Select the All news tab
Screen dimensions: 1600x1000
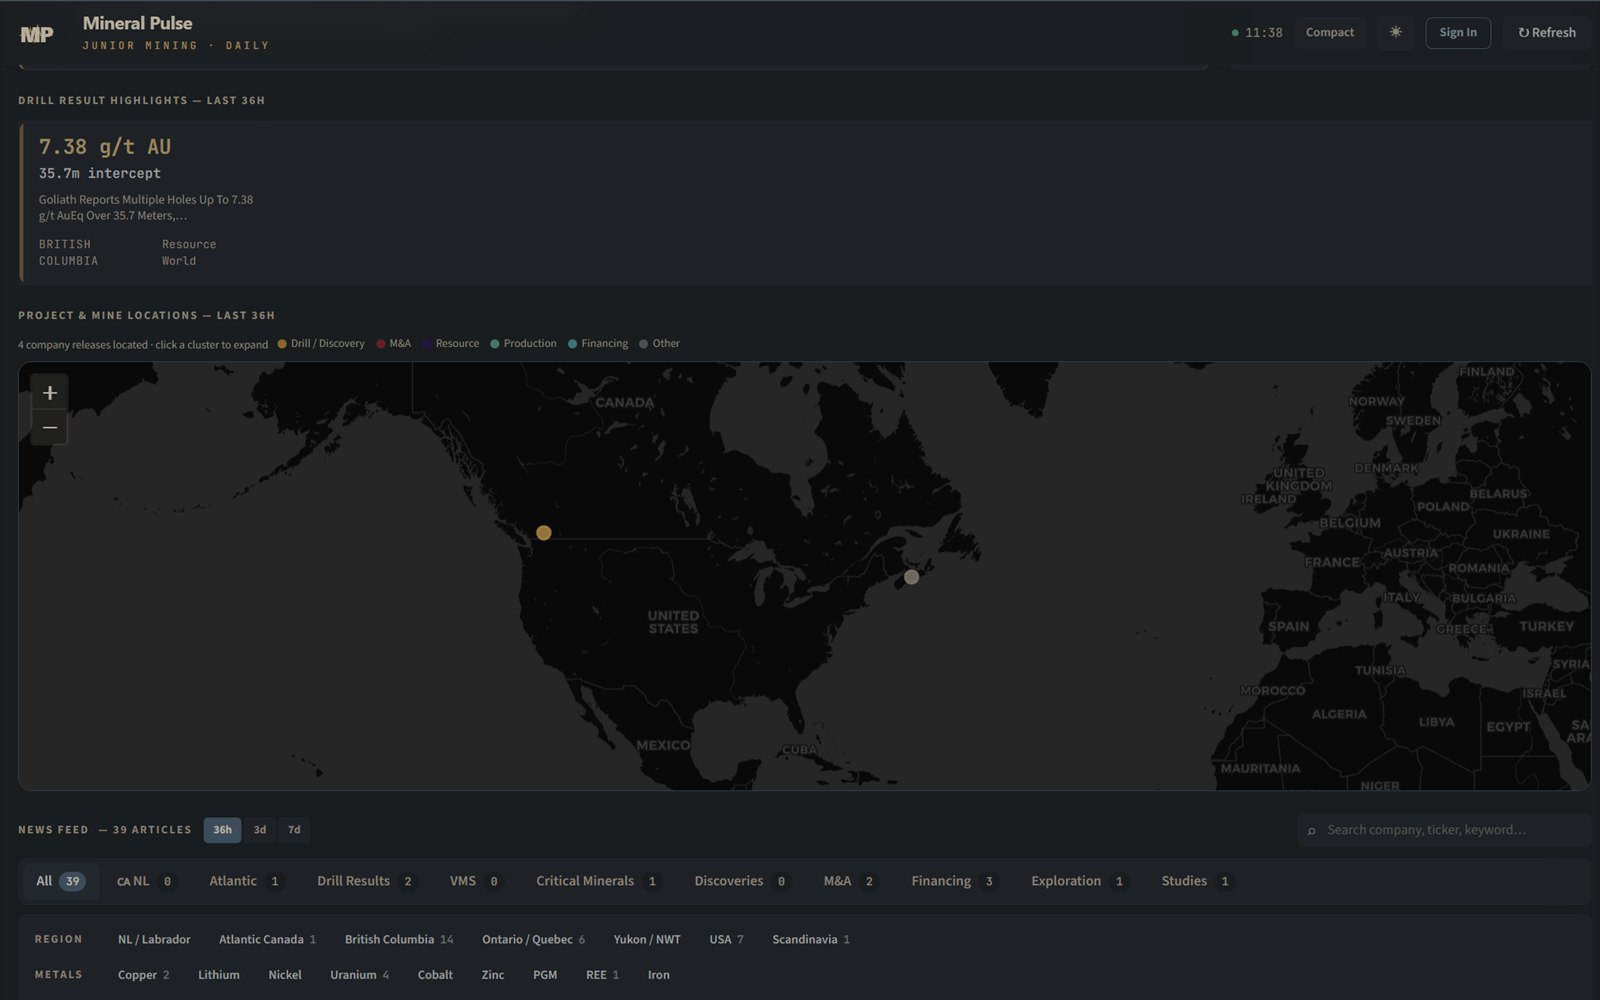pyautogui.click(x=61, y=881)
